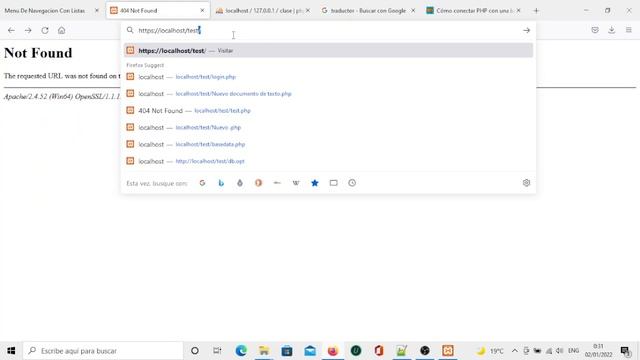Go forward one page
Viewport: 640px width, 360px height.
28,30
